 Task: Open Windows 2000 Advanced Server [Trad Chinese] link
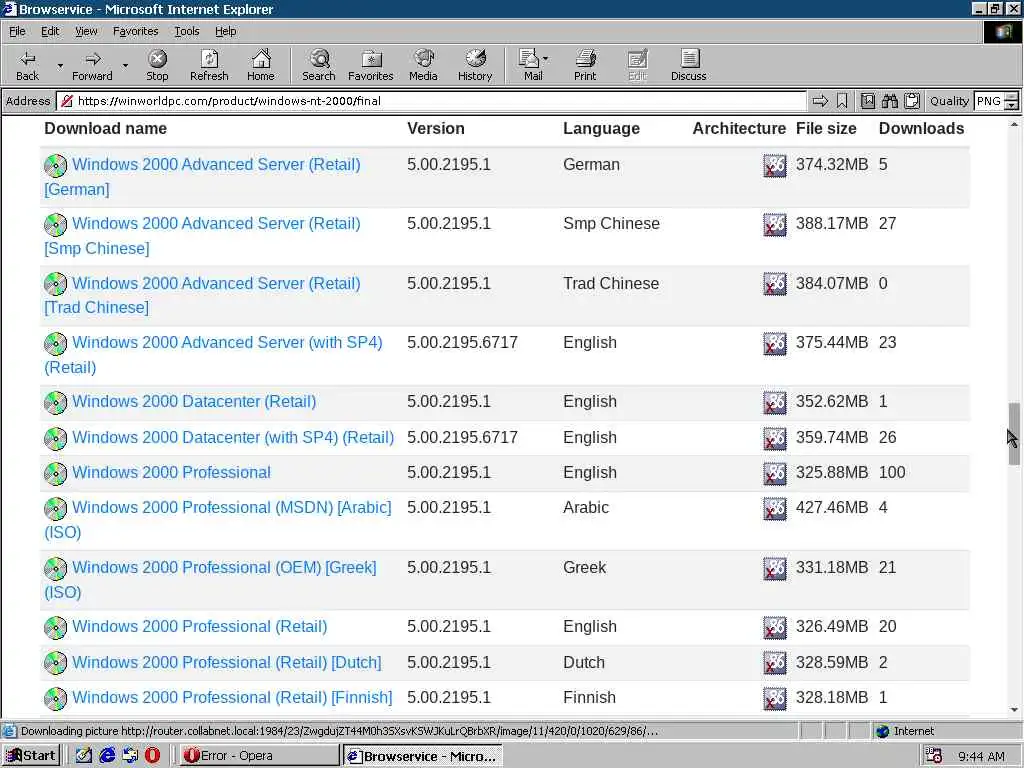click(202, 295)
